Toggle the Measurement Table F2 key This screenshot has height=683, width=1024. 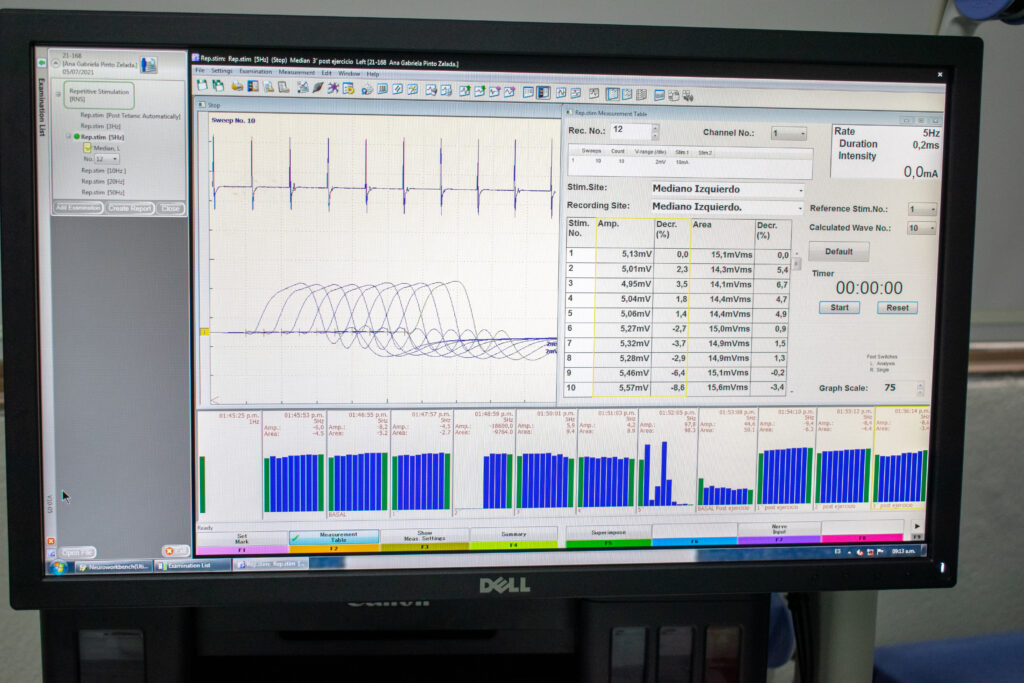[x=334, y=539]
